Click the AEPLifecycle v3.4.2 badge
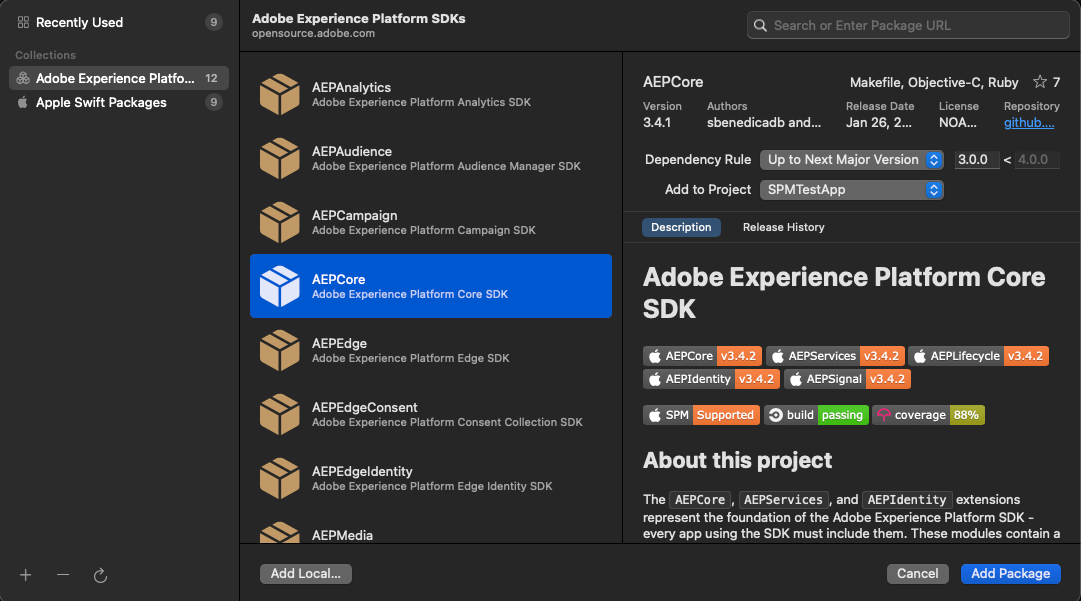 pyautogui.click(x=978, y=356)
